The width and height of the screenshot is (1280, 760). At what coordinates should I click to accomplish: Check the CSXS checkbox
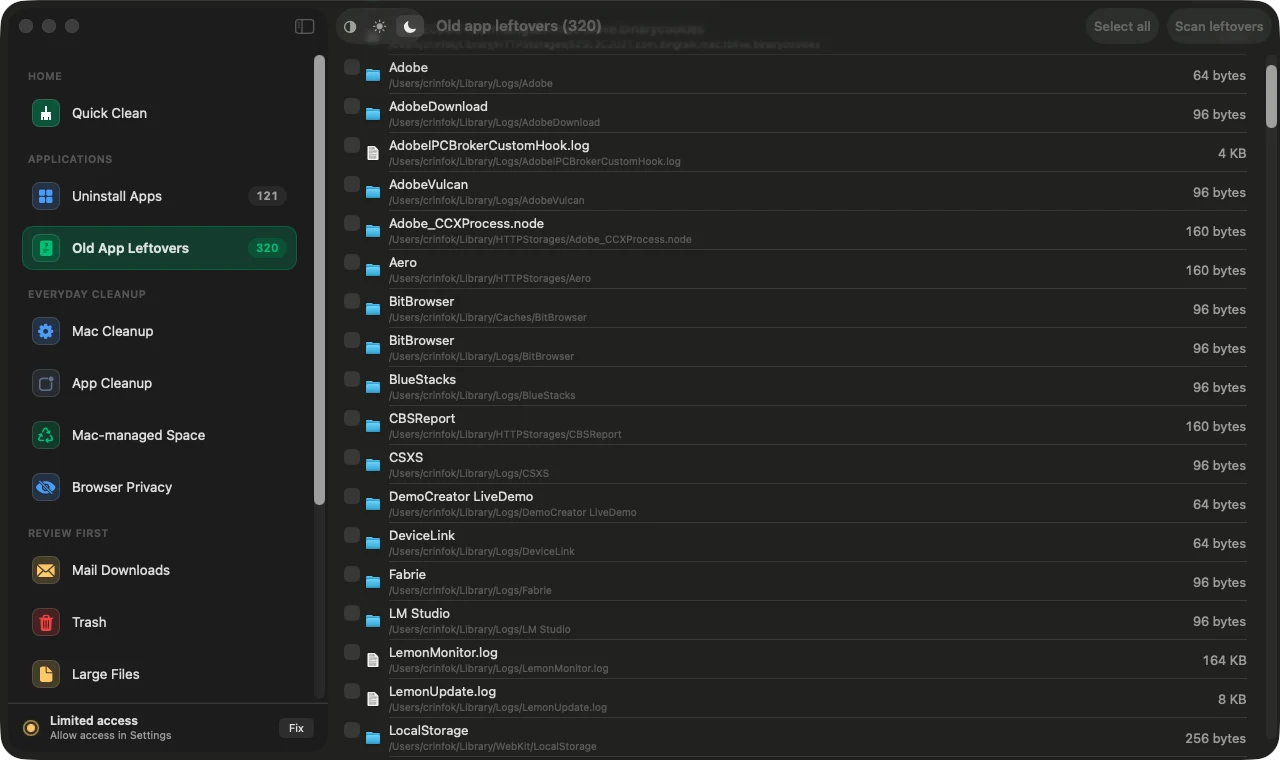[352, 457]
